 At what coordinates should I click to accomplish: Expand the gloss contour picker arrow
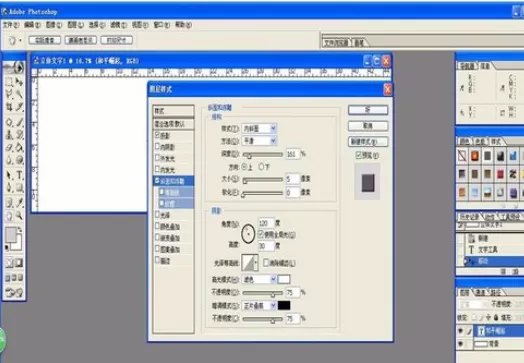(x=256, y=263)
